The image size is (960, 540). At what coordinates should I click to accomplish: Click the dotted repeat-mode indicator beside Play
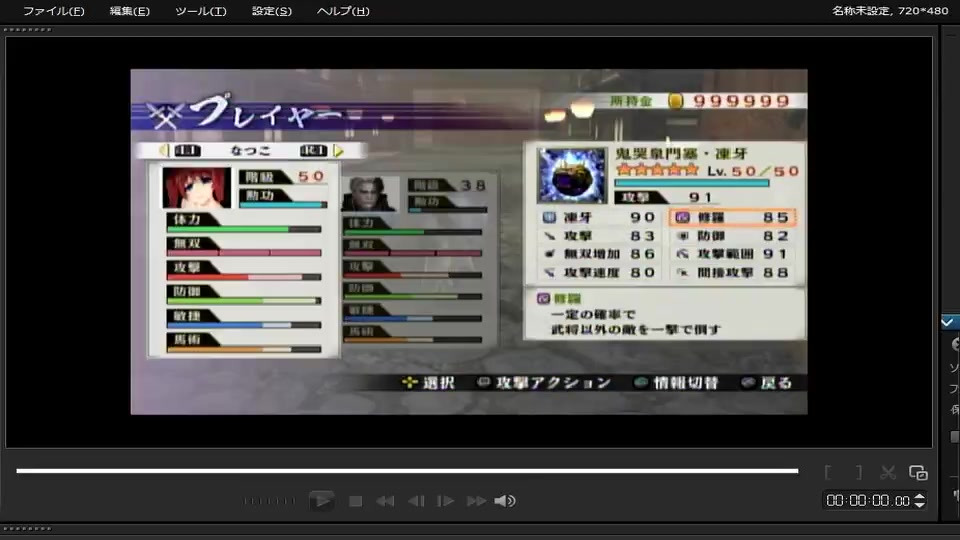(x=269, y=501)
